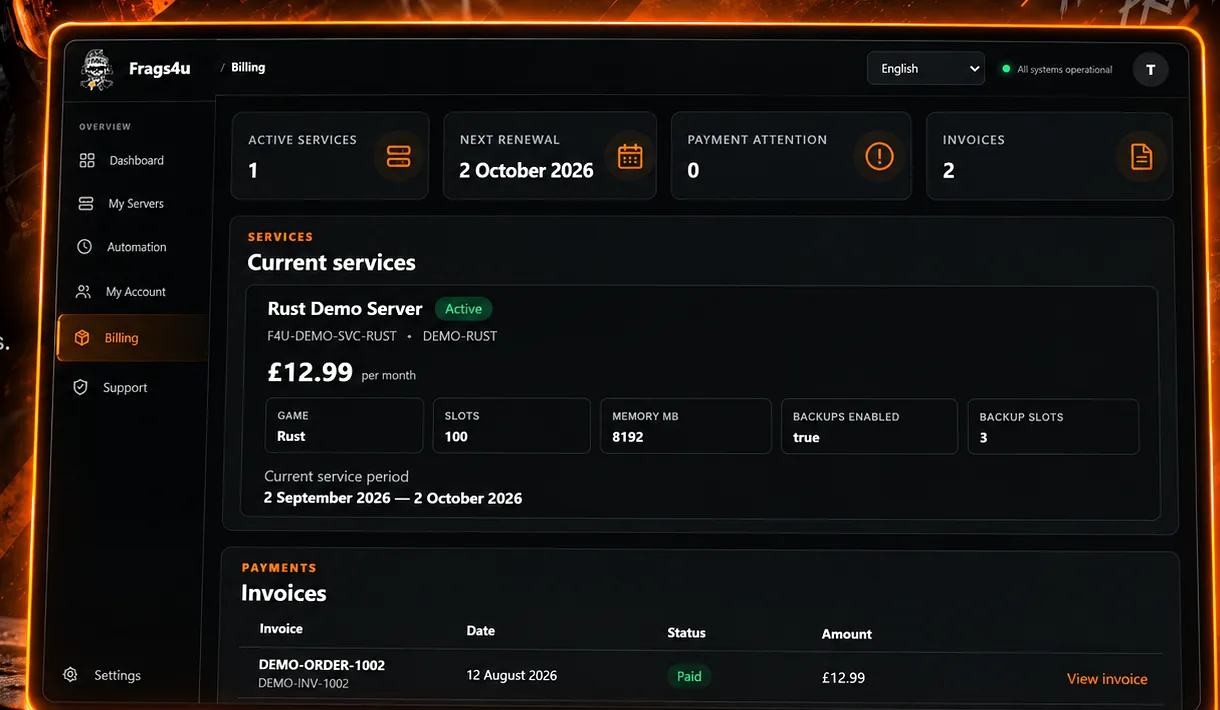Click the Billing box icon
Viewport: 1220px width, 710px height.
pyautogui.click(x=82, y=338)
